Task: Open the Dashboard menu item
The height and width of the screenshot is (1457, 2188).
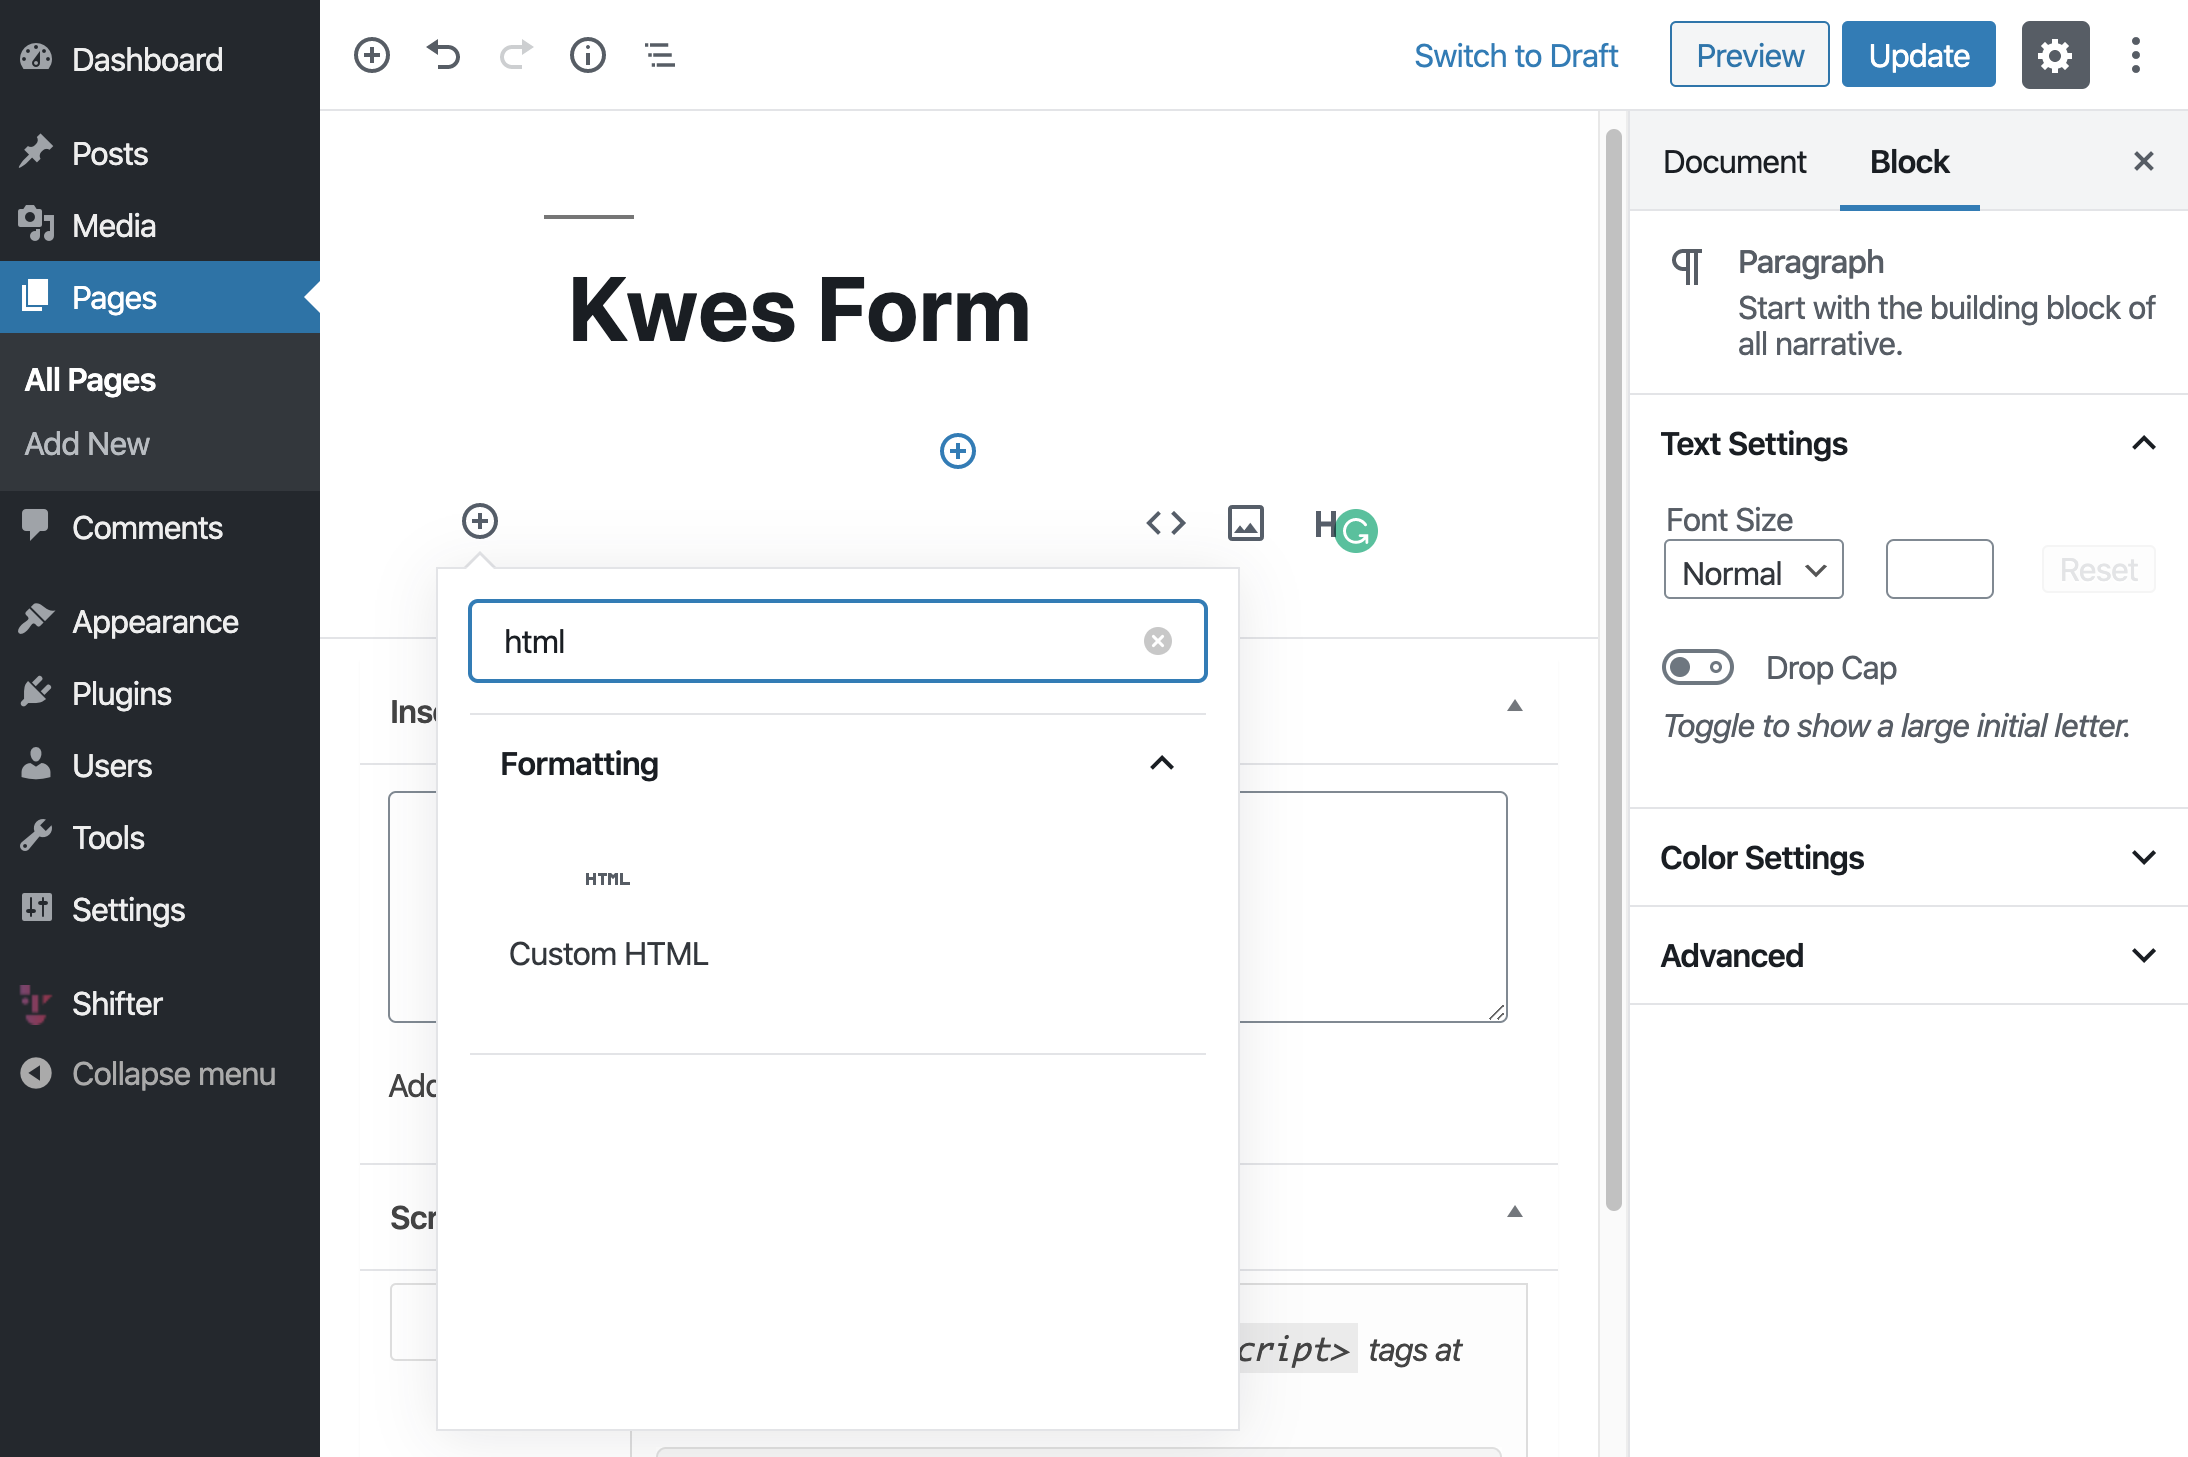Action: point(160,59)
